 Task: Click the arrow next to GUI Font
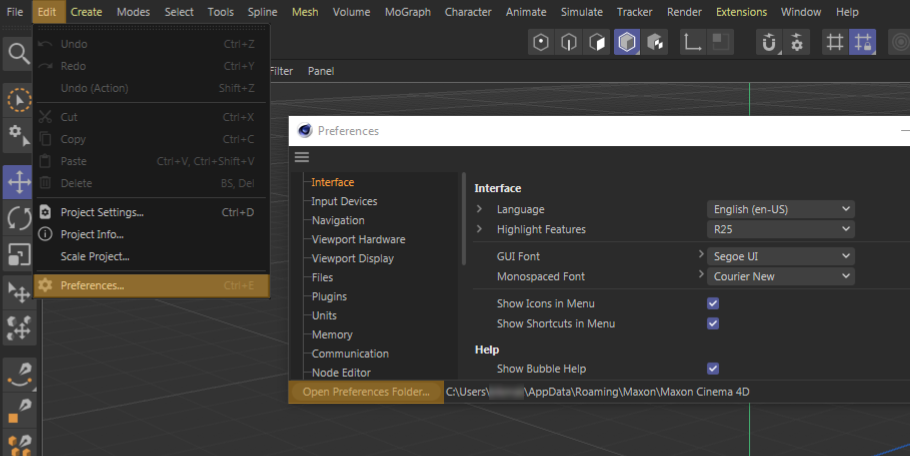(x=700, y=254)
